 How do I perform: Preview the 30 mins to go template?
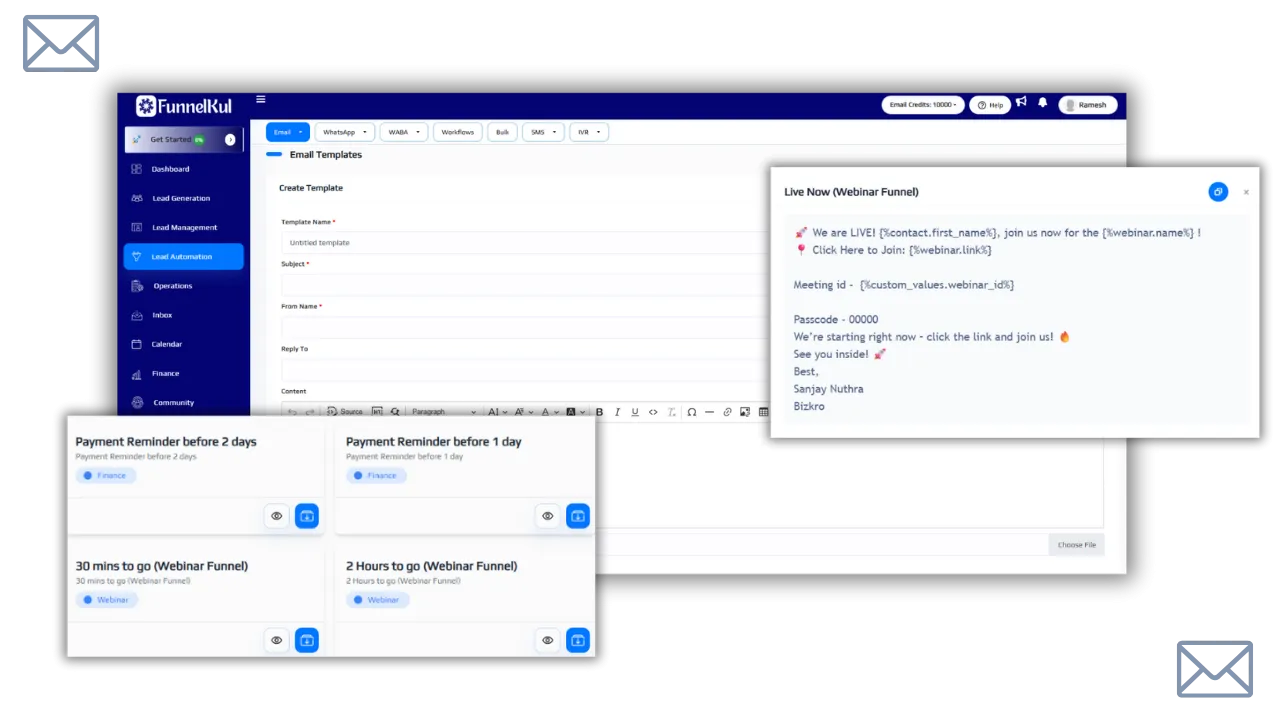(x=277, y=640)
